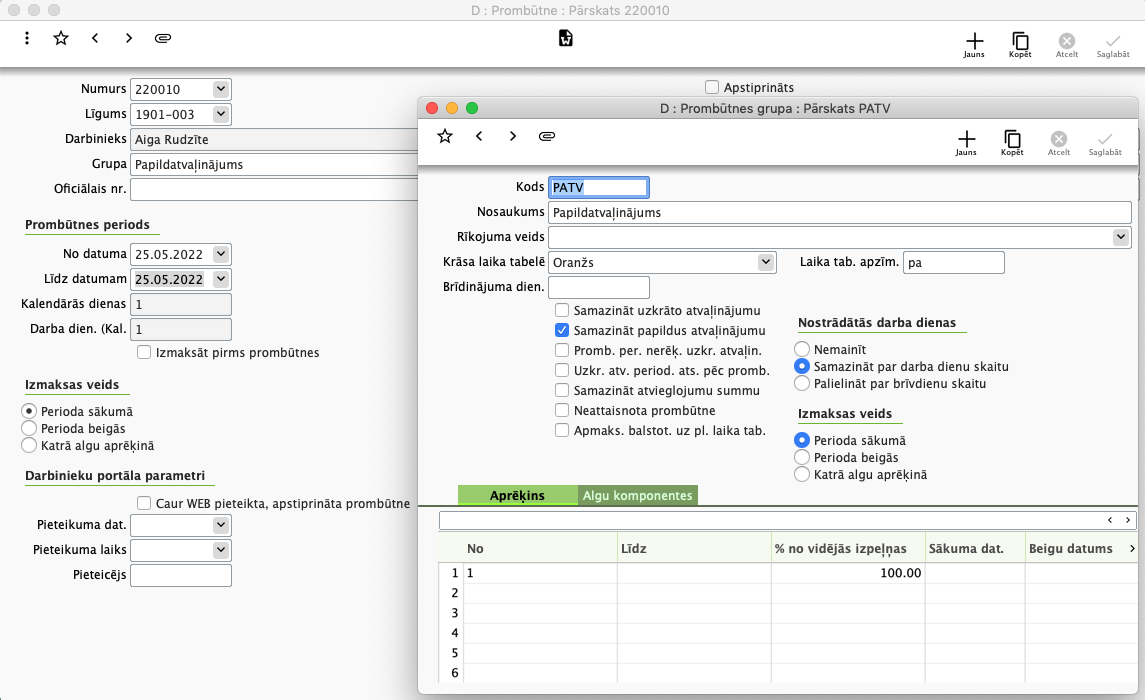This screenshot has height=700, width=1145.
Task: Click Jauns in the Prombūtnes grupa toolbar
Action: 966,143
